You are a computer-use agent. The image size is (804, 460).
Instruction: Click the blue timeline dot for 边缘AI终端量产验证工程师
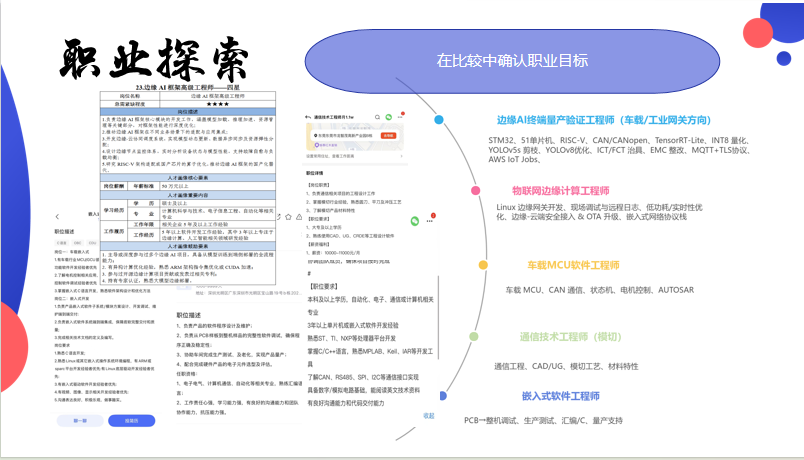(x=439, y=118)
